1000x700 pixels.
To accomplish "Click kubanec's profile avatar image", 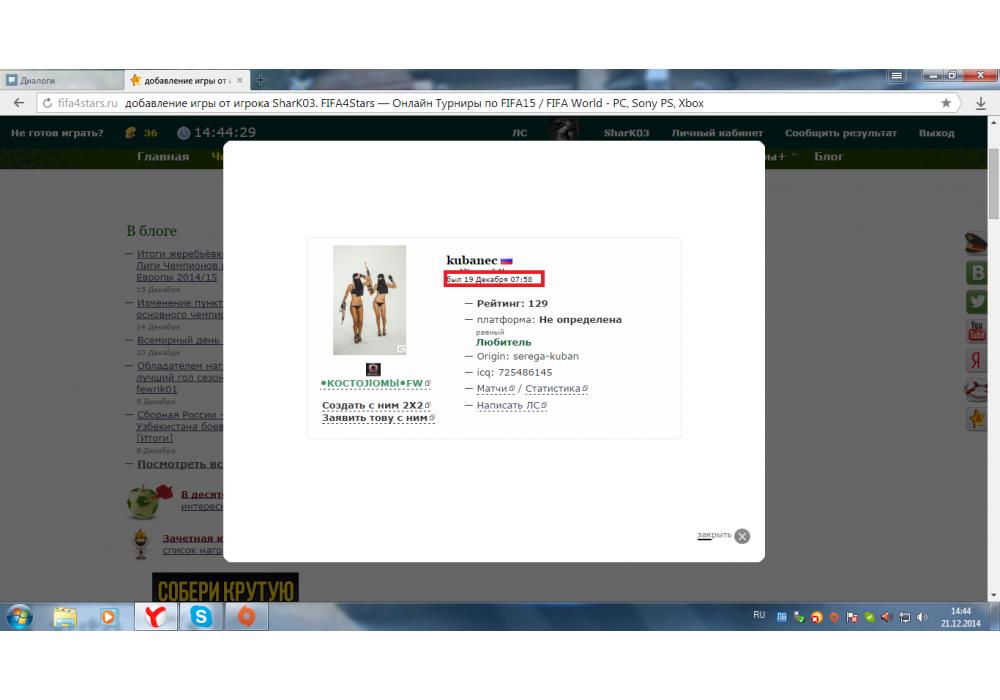I will 369,300.
